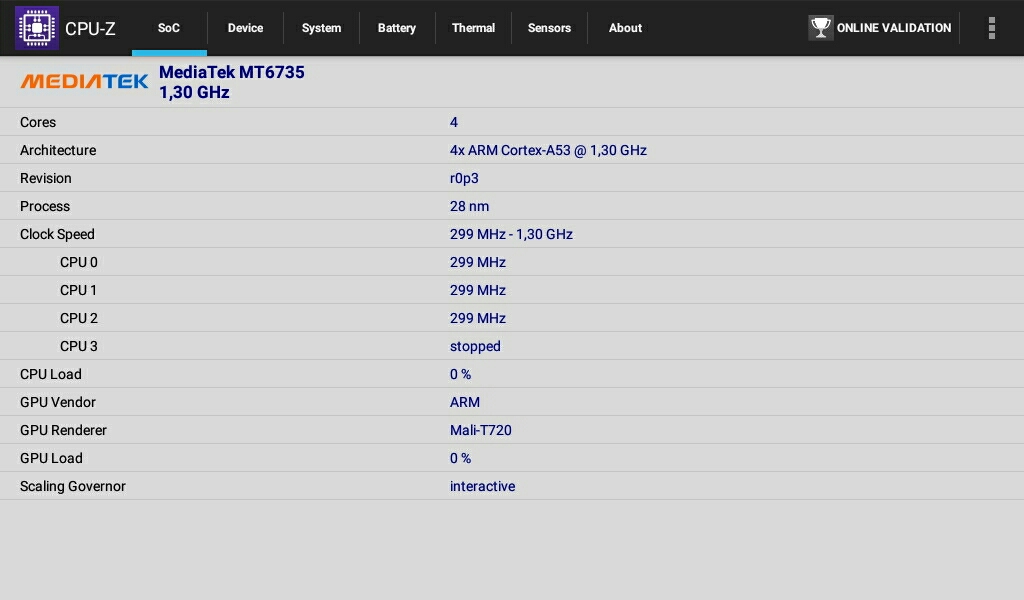Open the Thermal tab
1024x600 pixels.
tap(473, 28)
